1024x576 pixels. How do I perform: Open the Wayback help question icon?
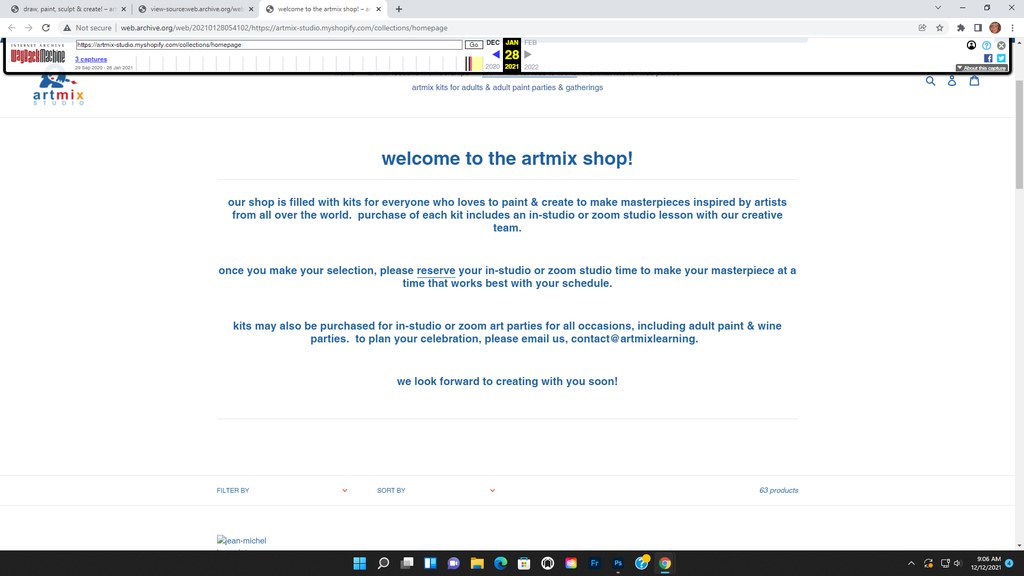click(986, 45)
